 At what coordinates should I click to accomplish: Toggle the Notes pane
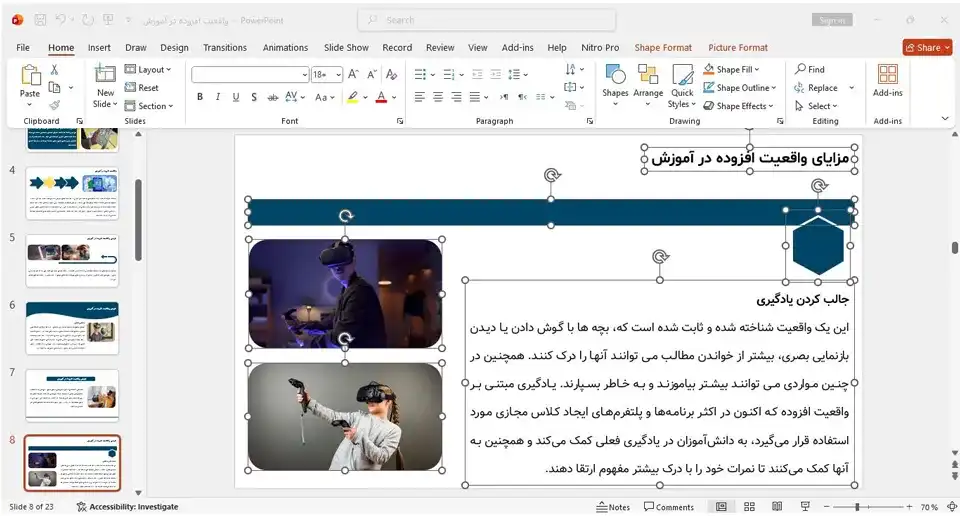click(x=613, y=507)
